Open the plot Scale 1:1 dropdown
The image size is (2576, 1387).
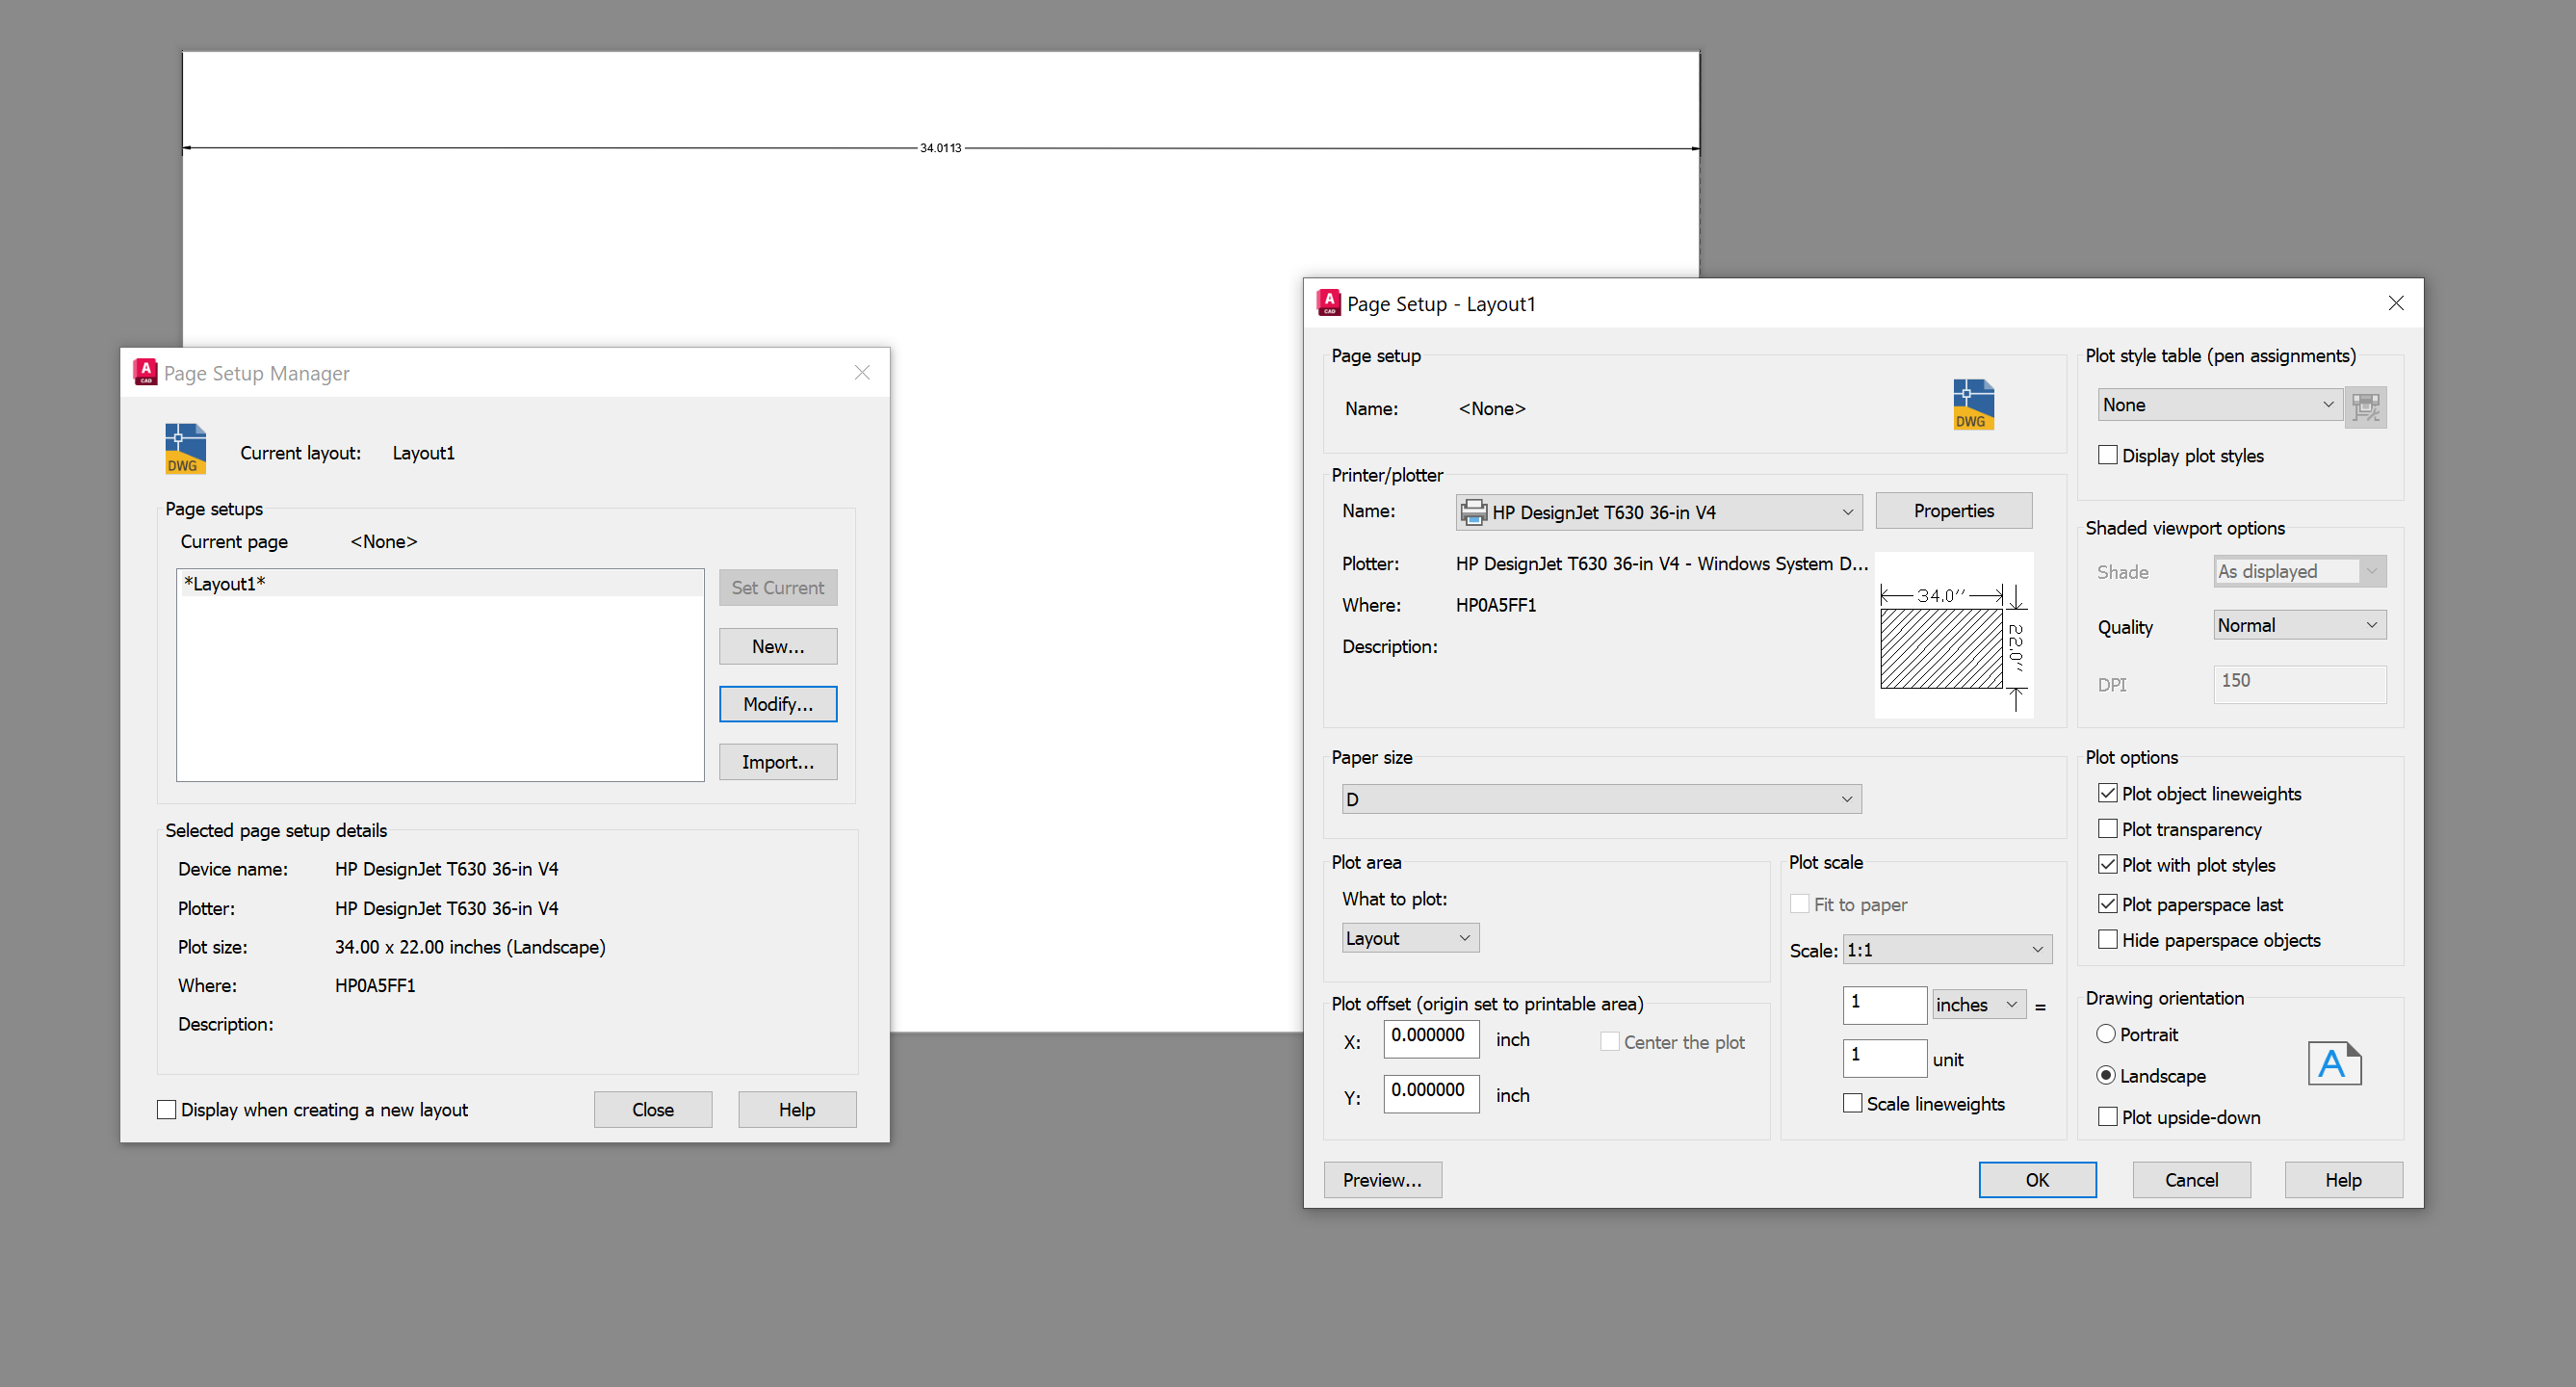pos(1946,950)
